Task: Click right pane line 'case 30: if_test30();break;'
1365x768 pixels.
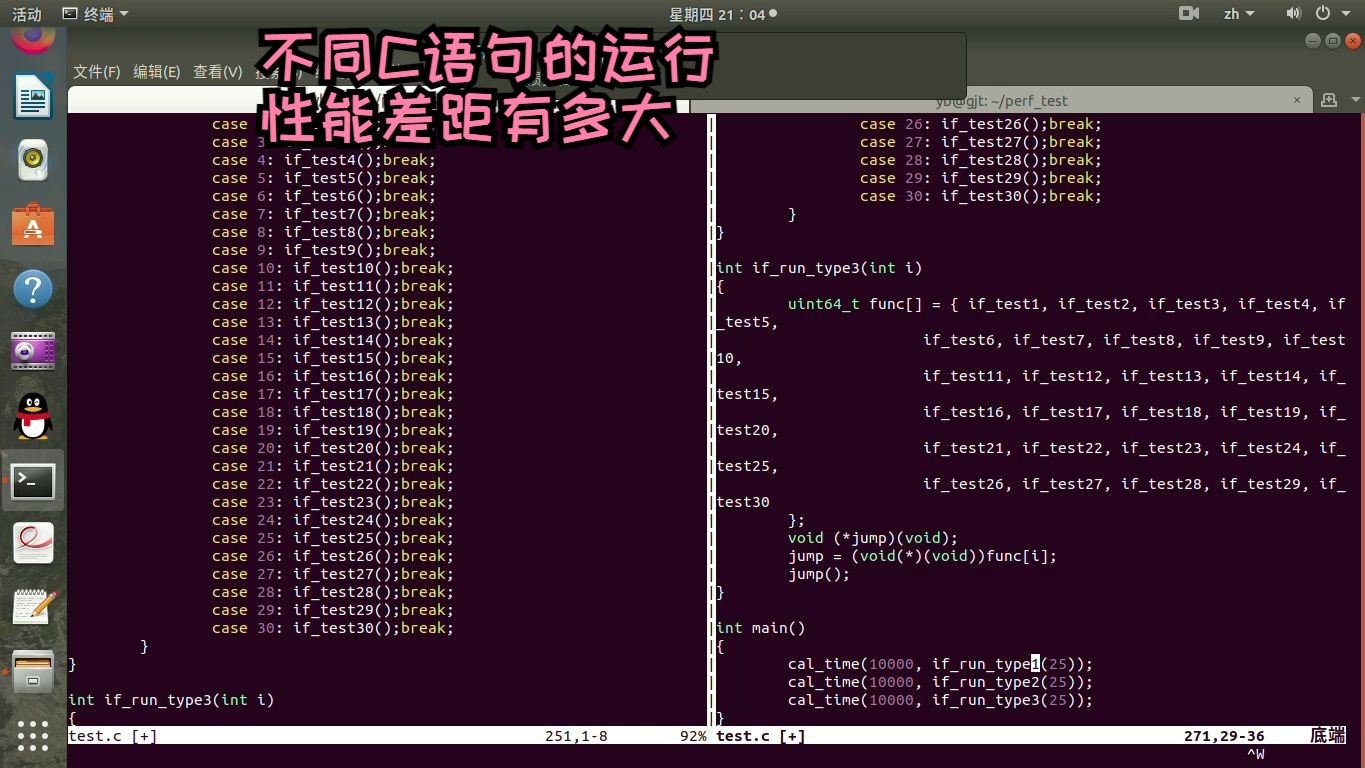Action: (981, 196)
